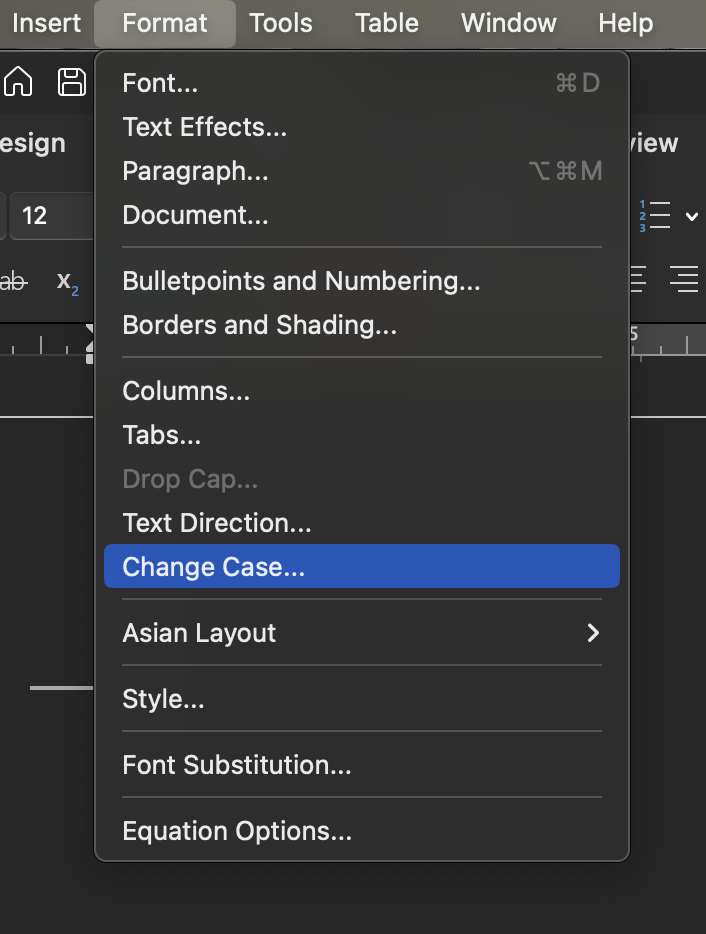
Task: Open the numbered list dropdown arrow
Action: click(692, 216)
